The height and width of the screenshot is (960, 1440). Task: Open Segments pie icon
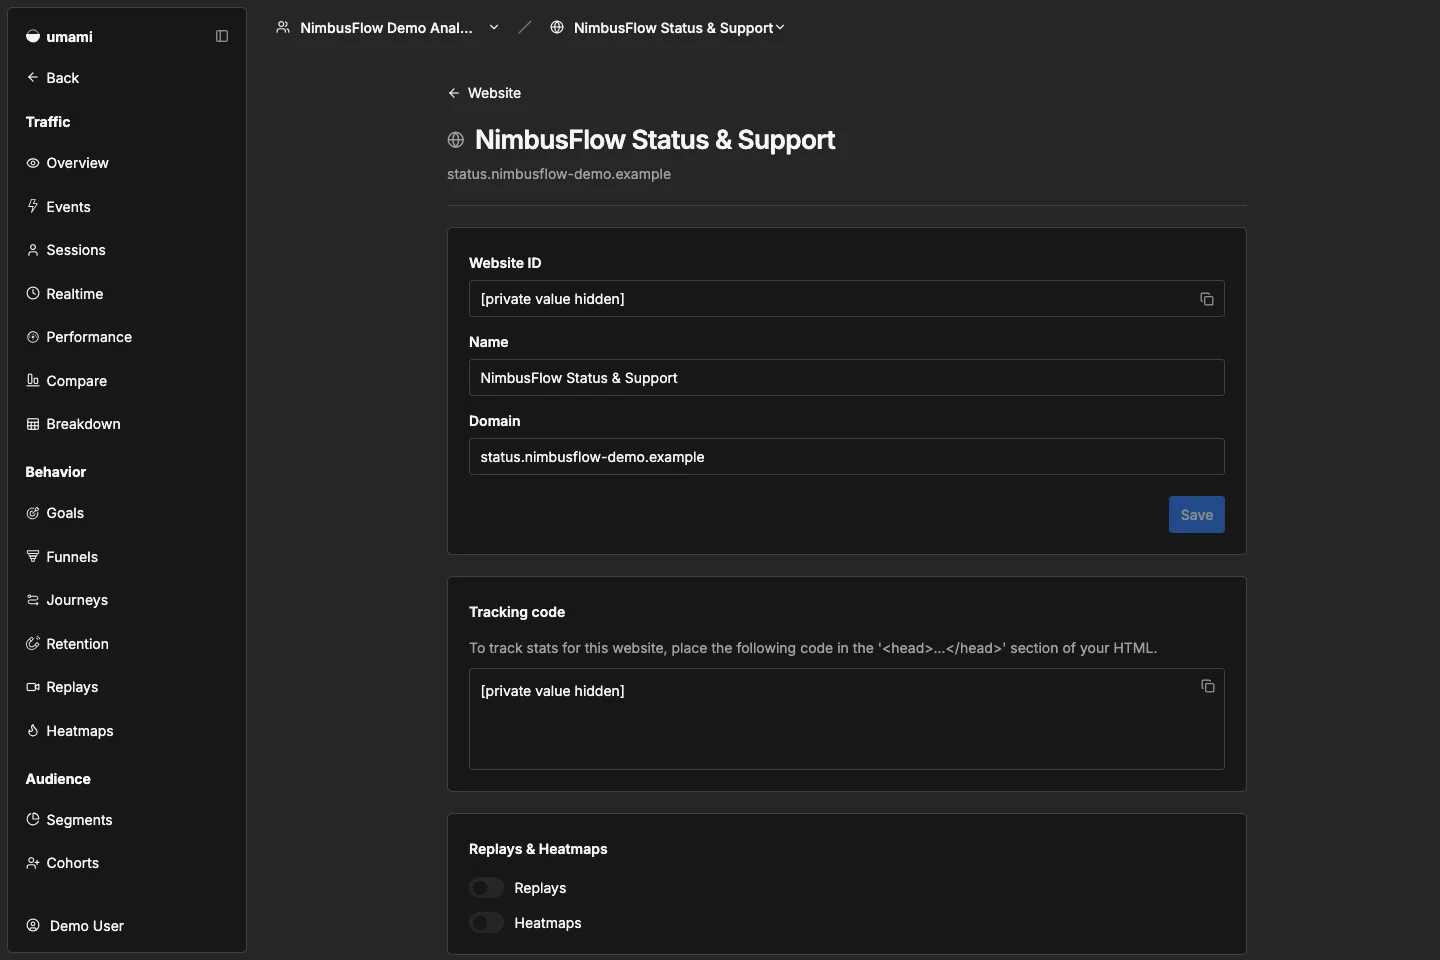[33, 819]
